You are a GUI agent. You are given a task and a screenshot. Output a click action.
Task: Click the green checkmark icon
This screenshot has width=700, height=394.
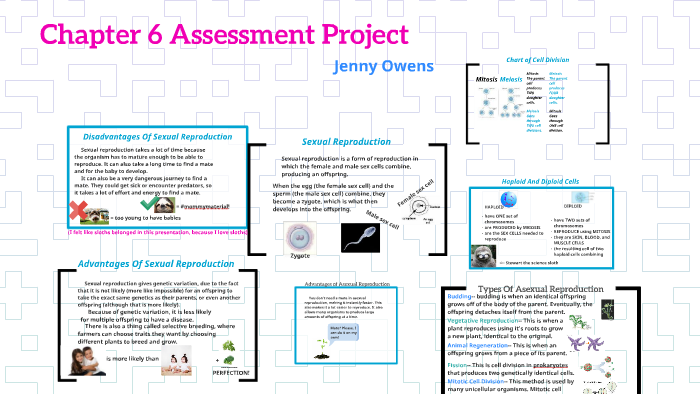pos(148,203)
